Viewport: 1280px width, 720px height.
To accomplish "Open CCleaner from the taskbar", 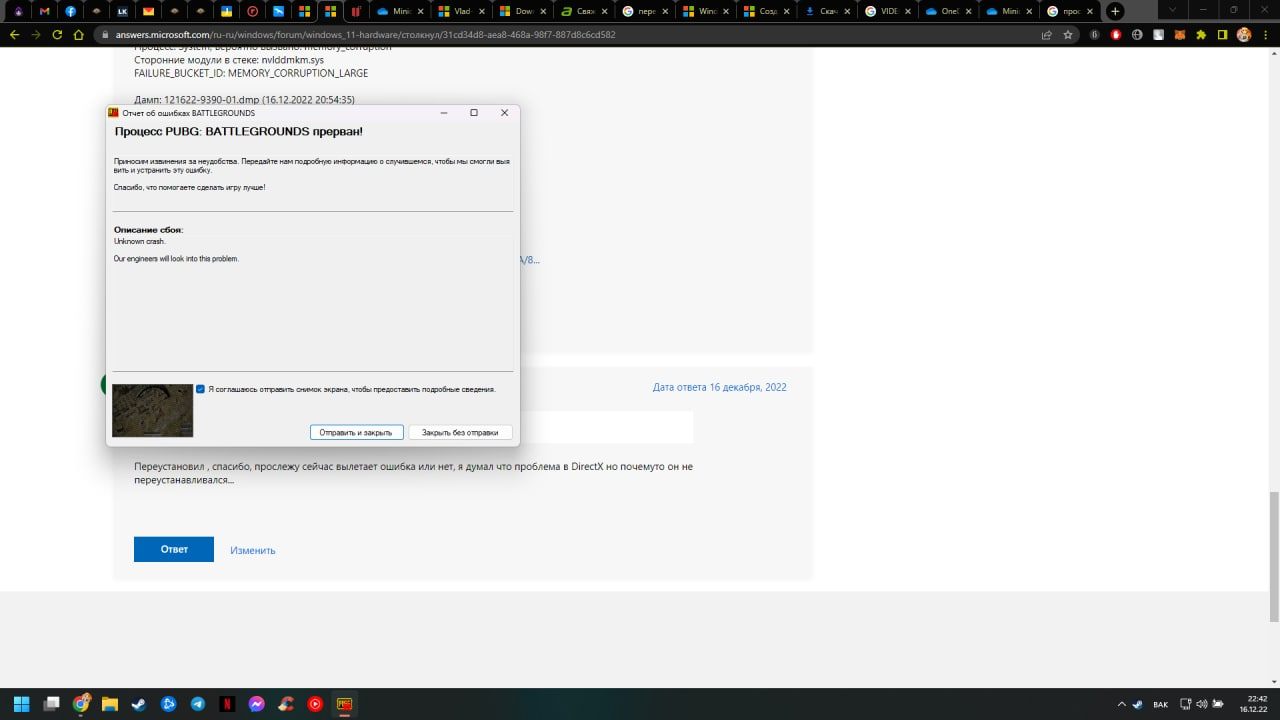I will click(286, 704).
